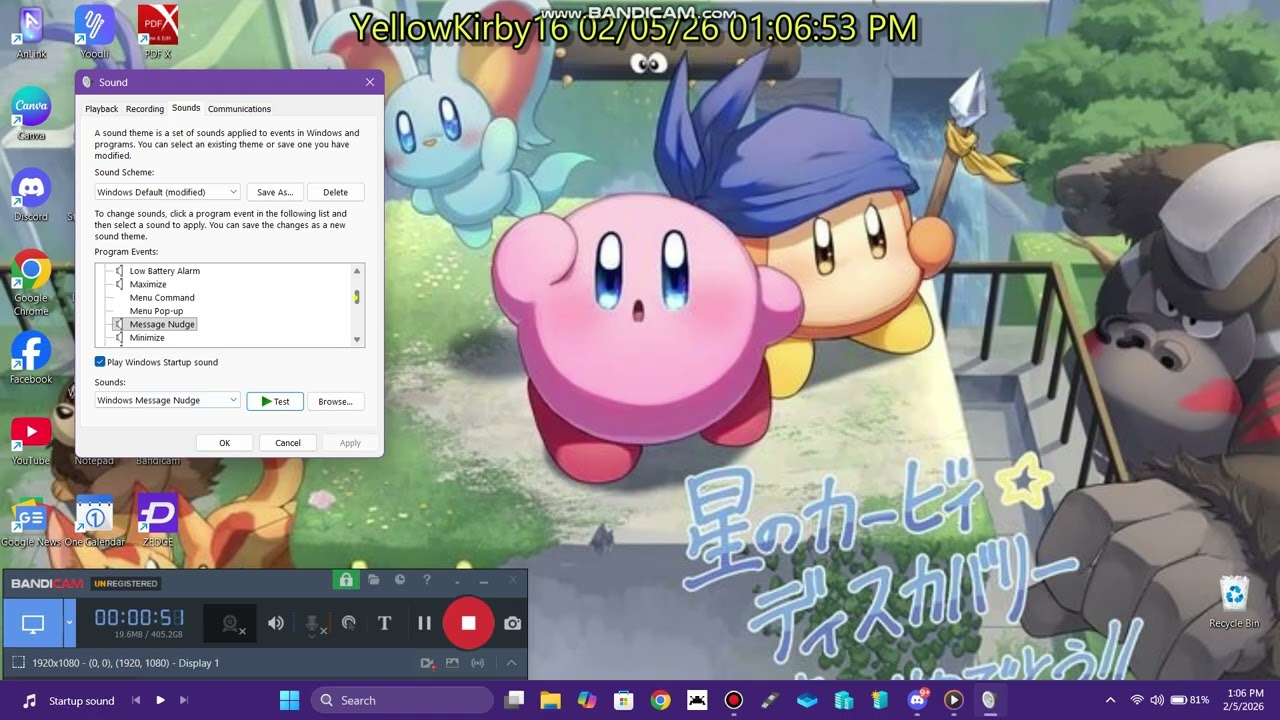The image size is (1280, 720).
Task: Browse for a sound file
Action: pos(335,401)
